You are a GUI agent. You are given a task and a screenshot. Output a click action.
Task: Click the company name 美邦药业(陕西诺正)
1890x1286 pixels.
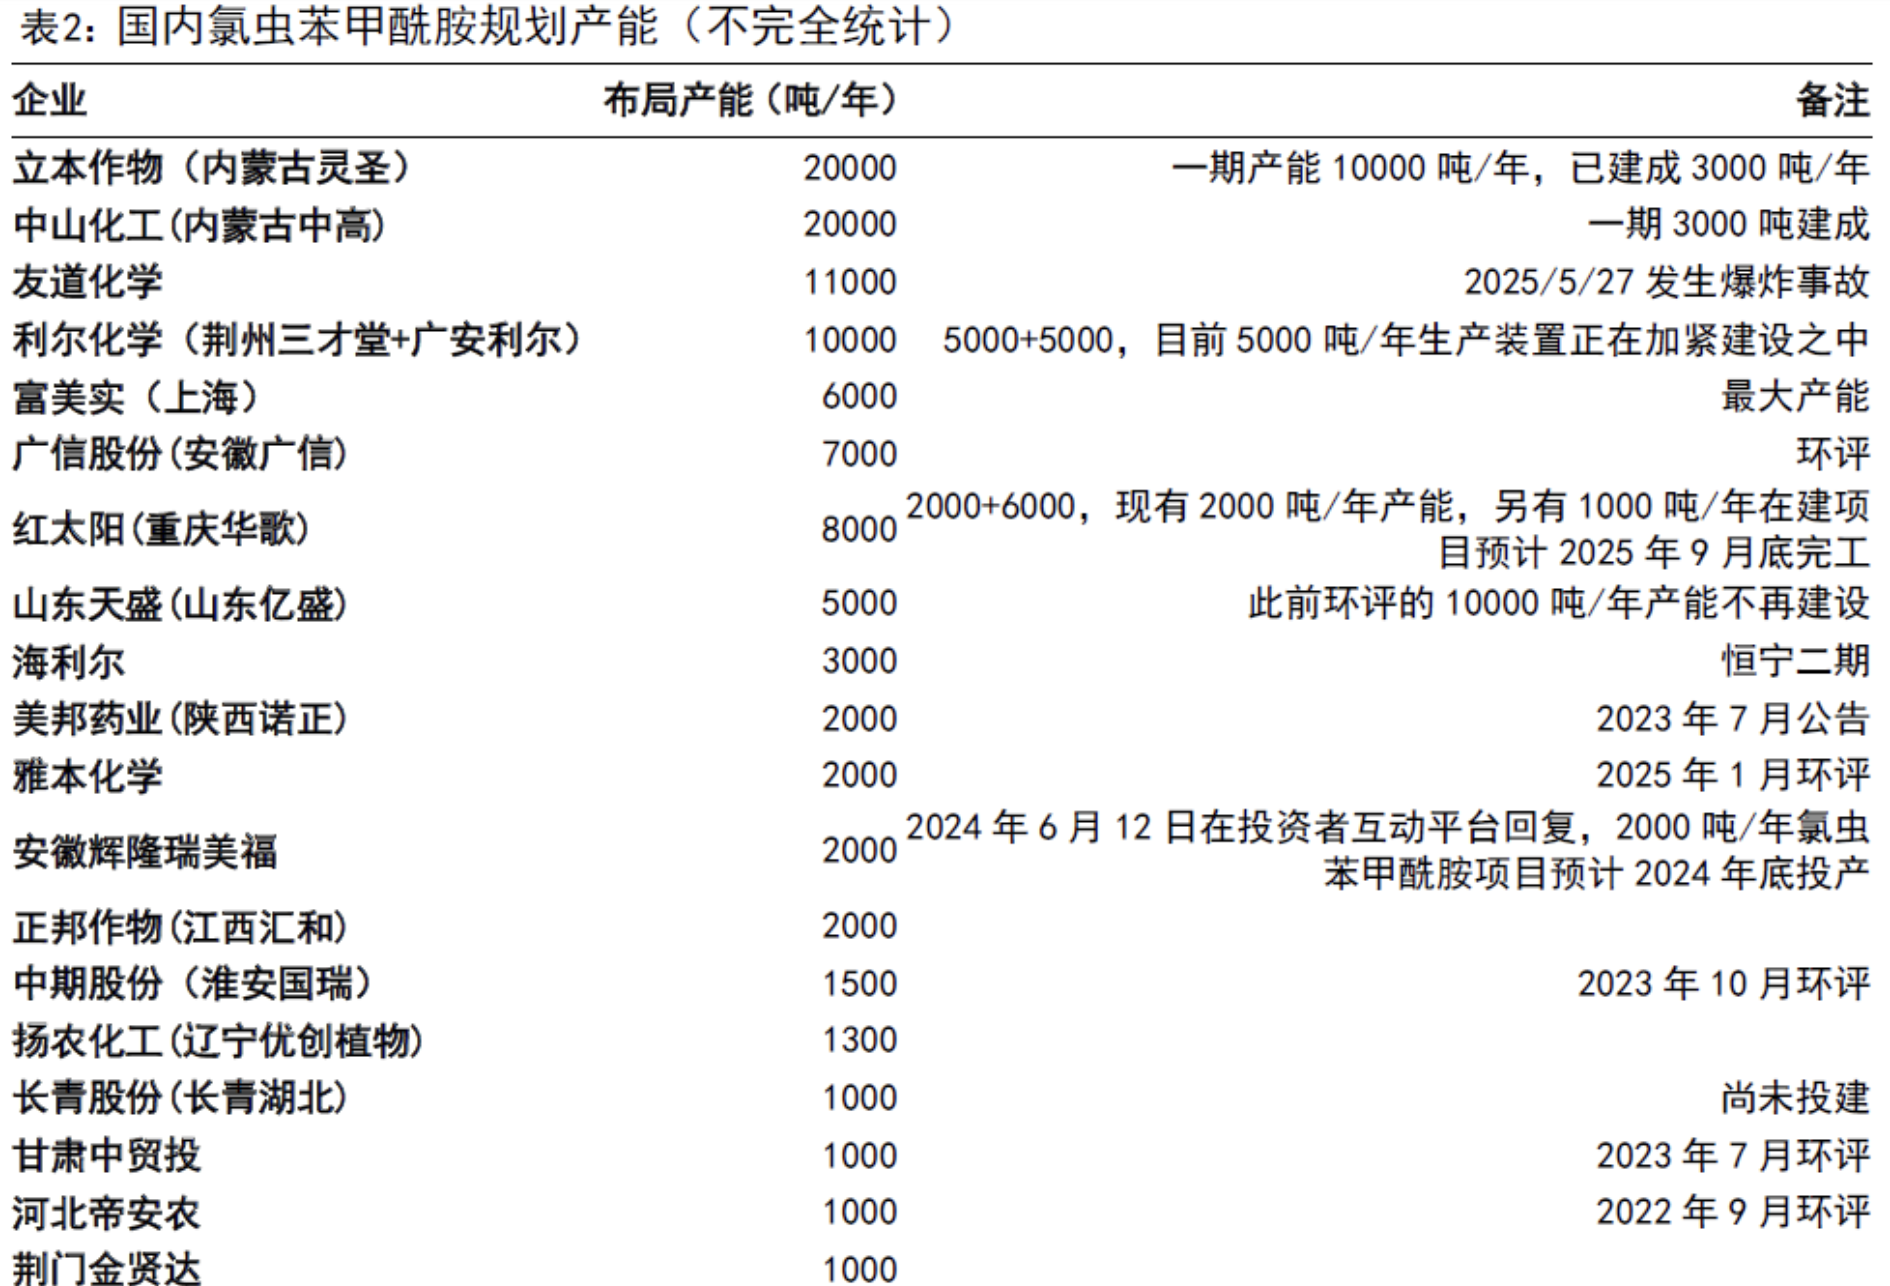tap(180, 719)
